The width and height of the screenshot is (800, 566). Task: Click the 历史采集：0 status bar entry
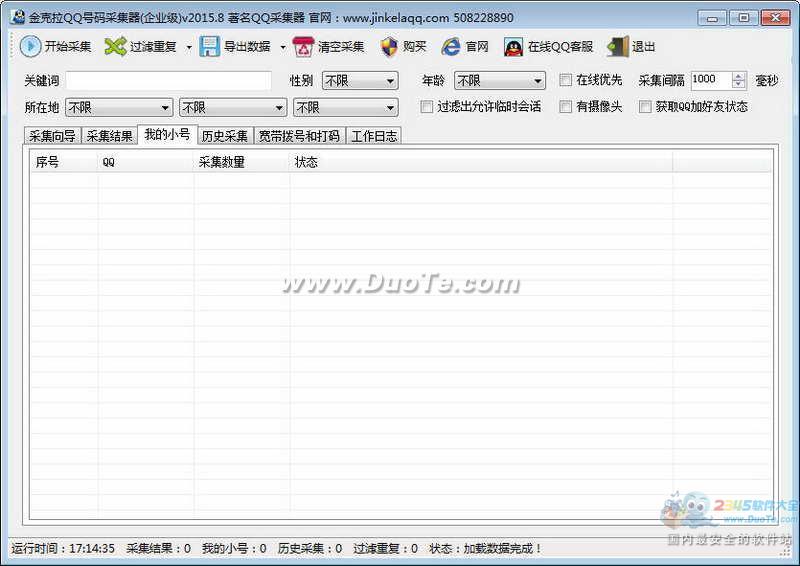pos(310,549)
